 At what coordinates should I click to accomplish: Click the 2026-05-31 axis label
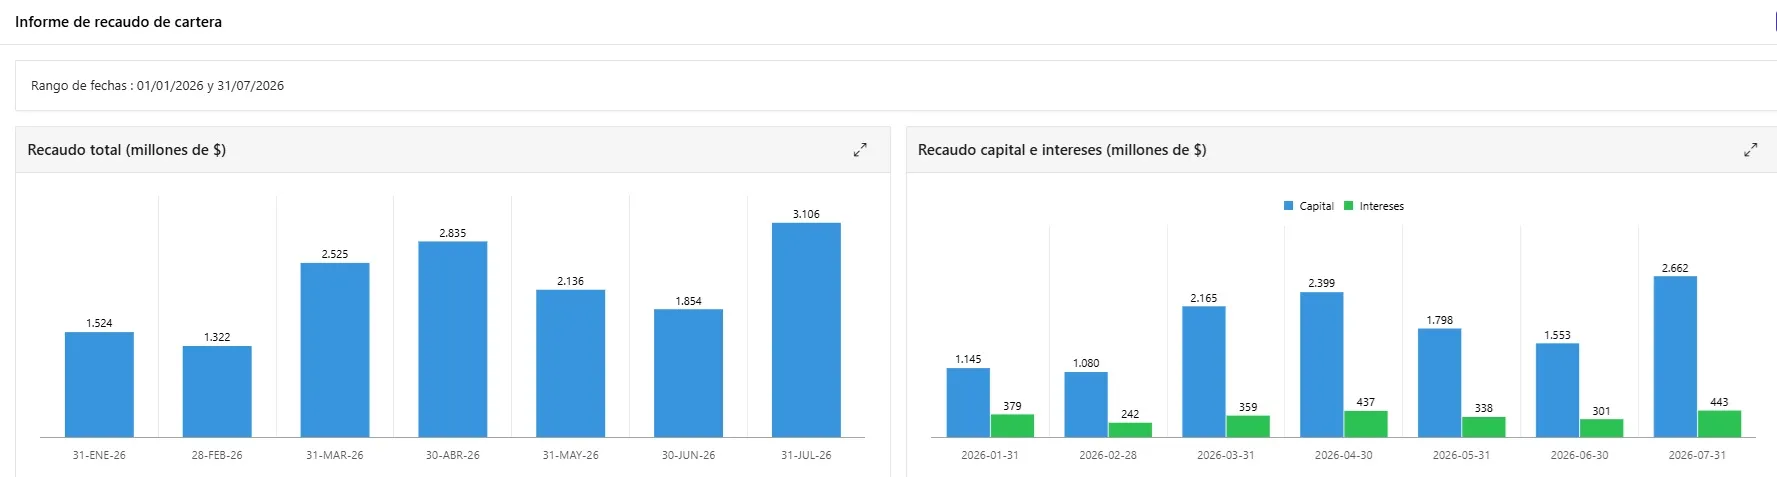1461,455
